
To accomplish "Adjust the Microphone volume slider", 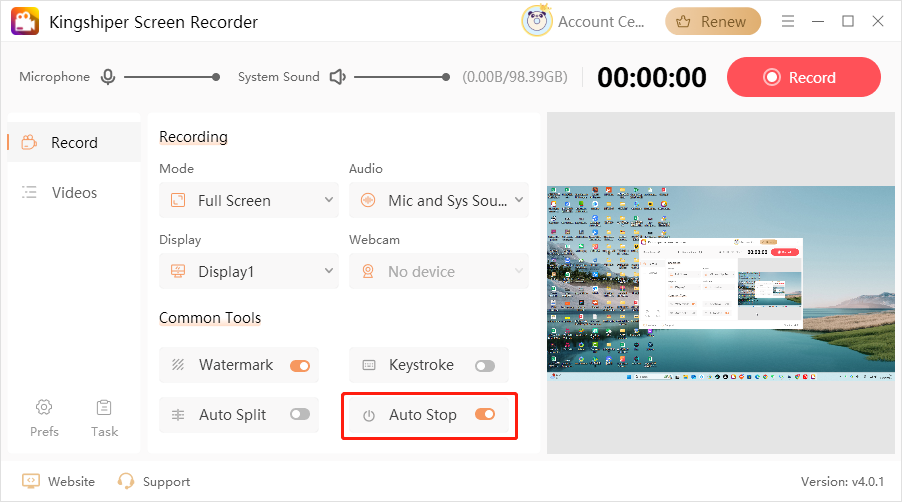I will pyautogui.click(x=171, y=76).
